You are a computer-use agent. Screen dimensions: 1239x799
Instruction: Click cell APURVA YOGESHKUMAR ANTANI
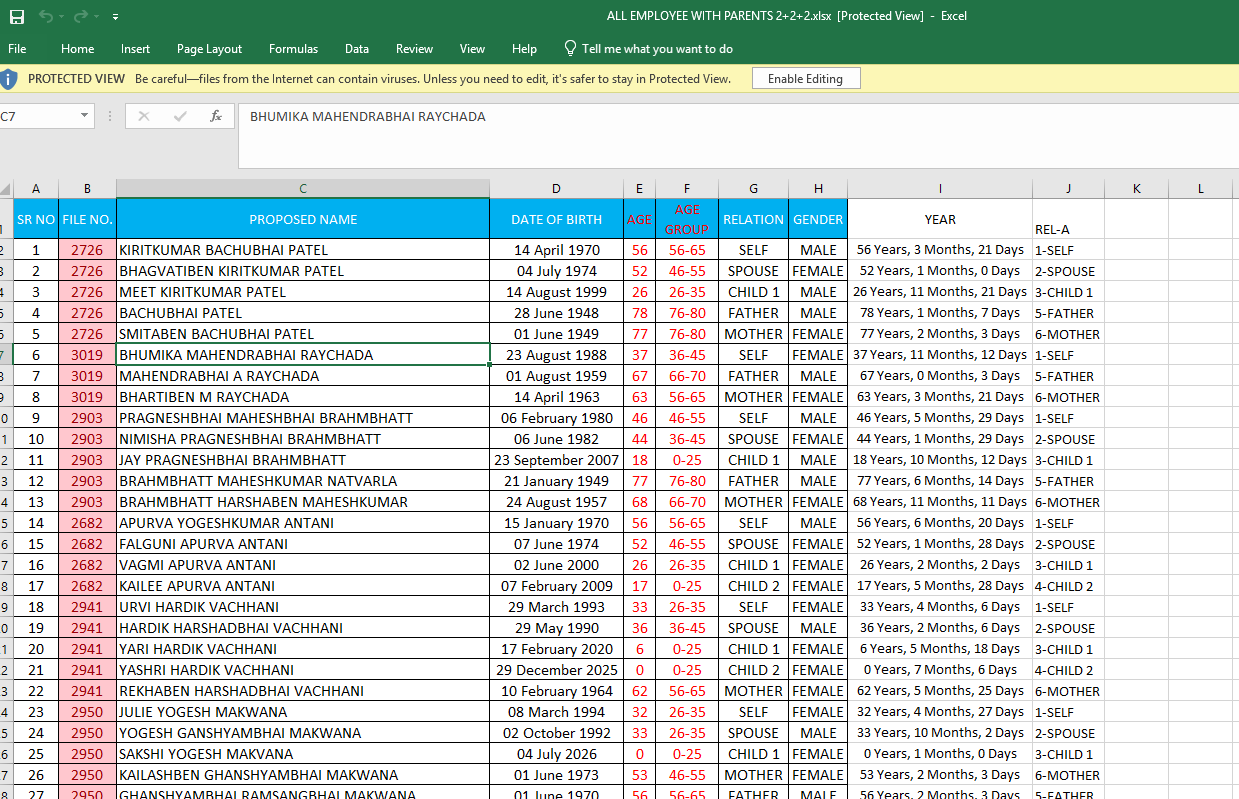pos(303,523)
